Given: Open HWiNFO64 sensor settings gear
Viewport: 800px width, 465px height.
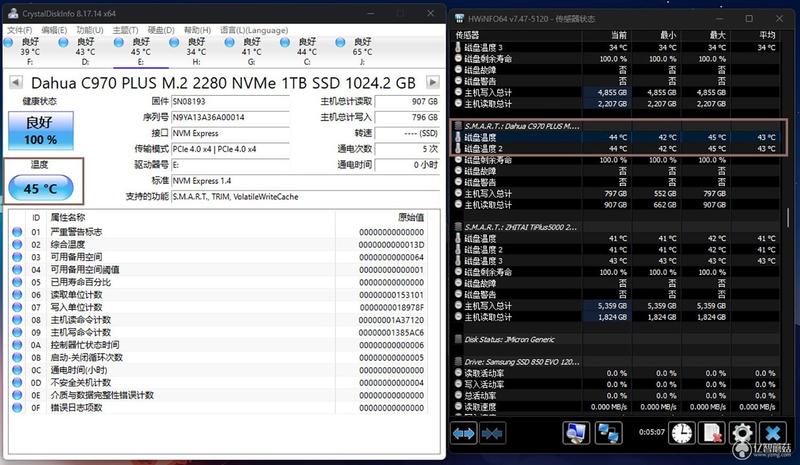Looking at the screenshot, I should (741, 433).
